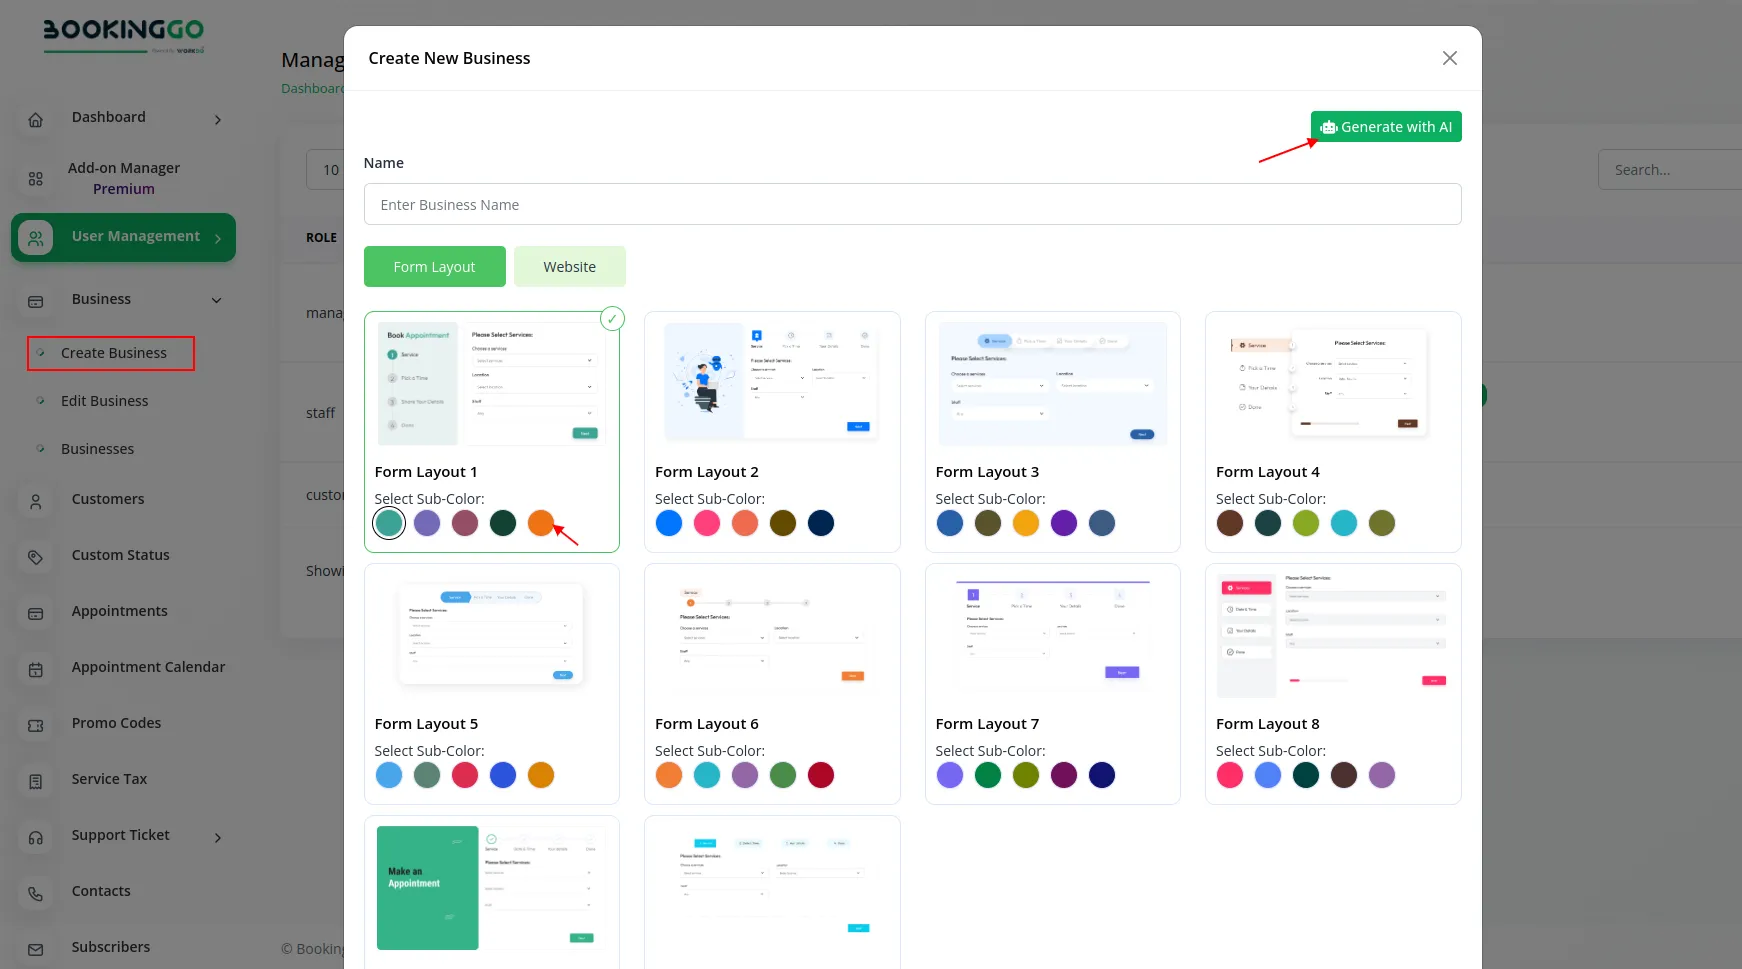Click the Contacts phone icon

[x=35, y=893]
